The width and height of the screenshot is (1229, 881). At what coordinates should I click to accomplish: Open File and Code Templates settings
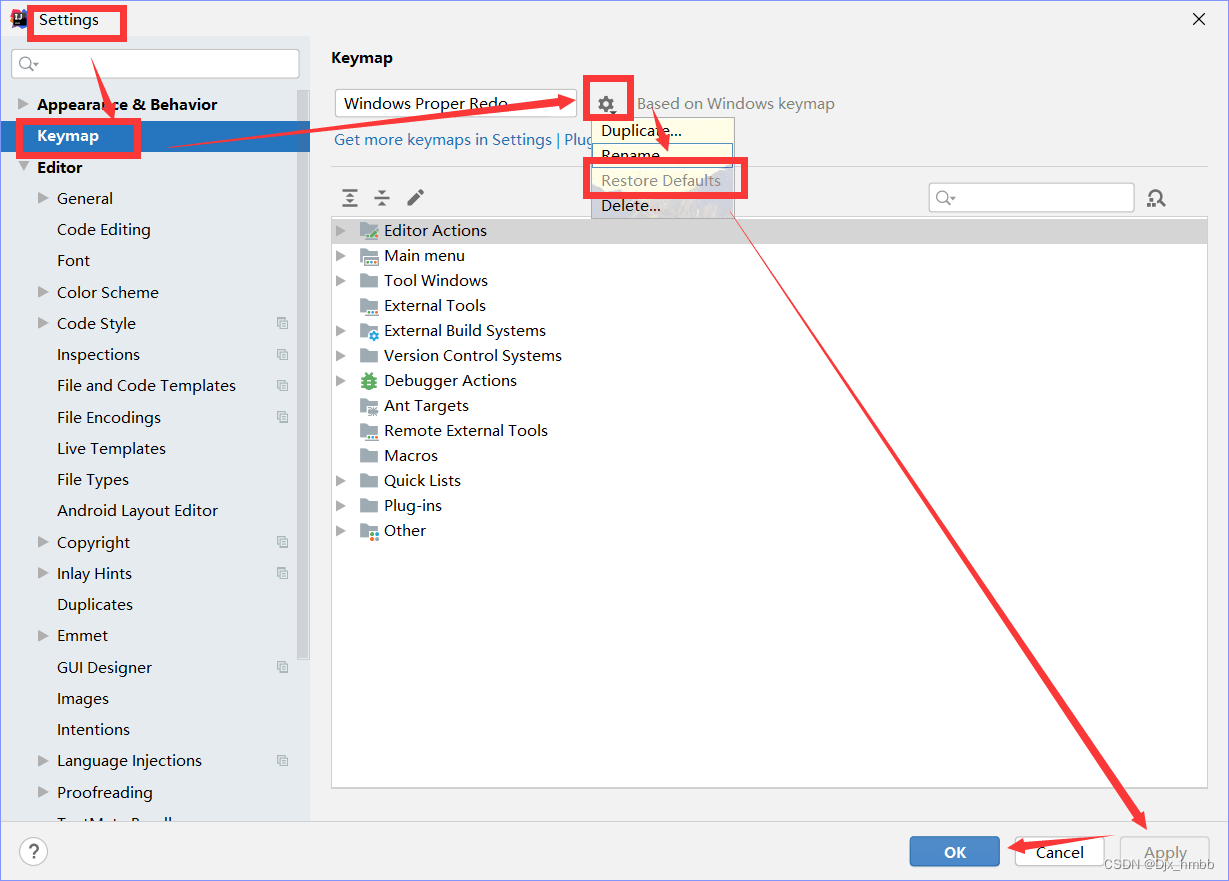coord(146,386)
